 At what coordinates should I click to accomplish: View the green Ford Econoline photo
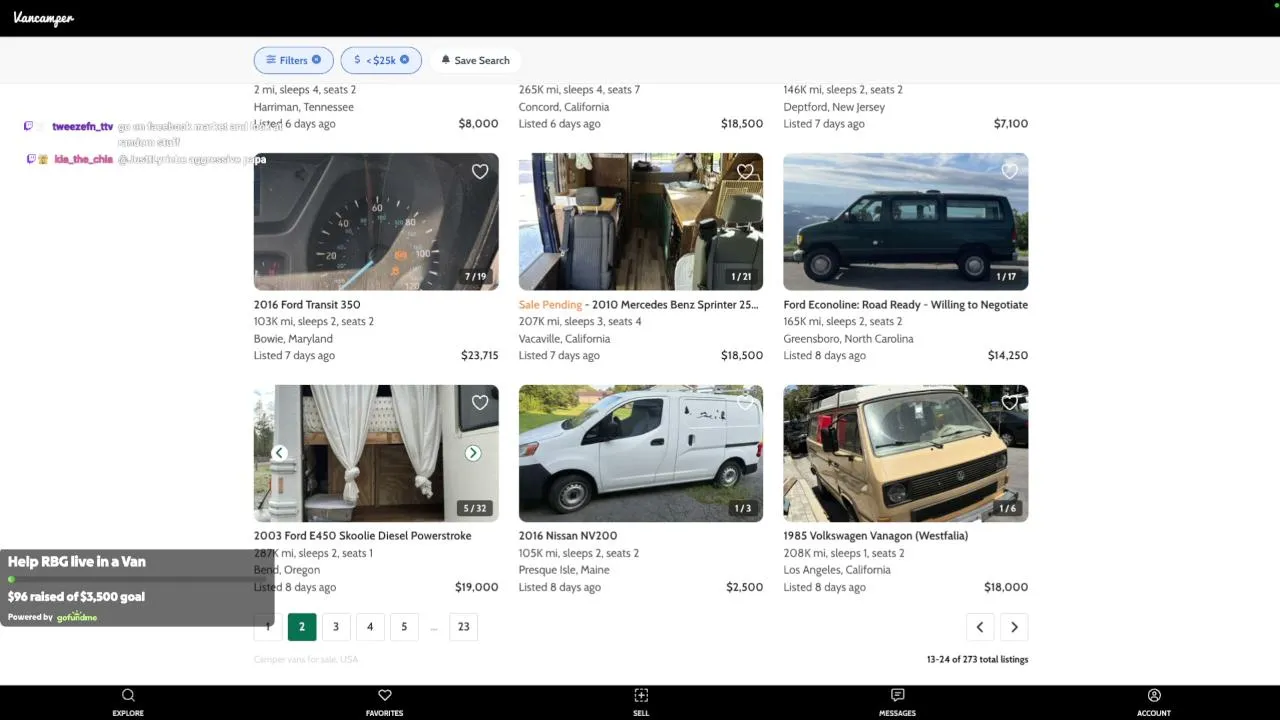(906, 222)
